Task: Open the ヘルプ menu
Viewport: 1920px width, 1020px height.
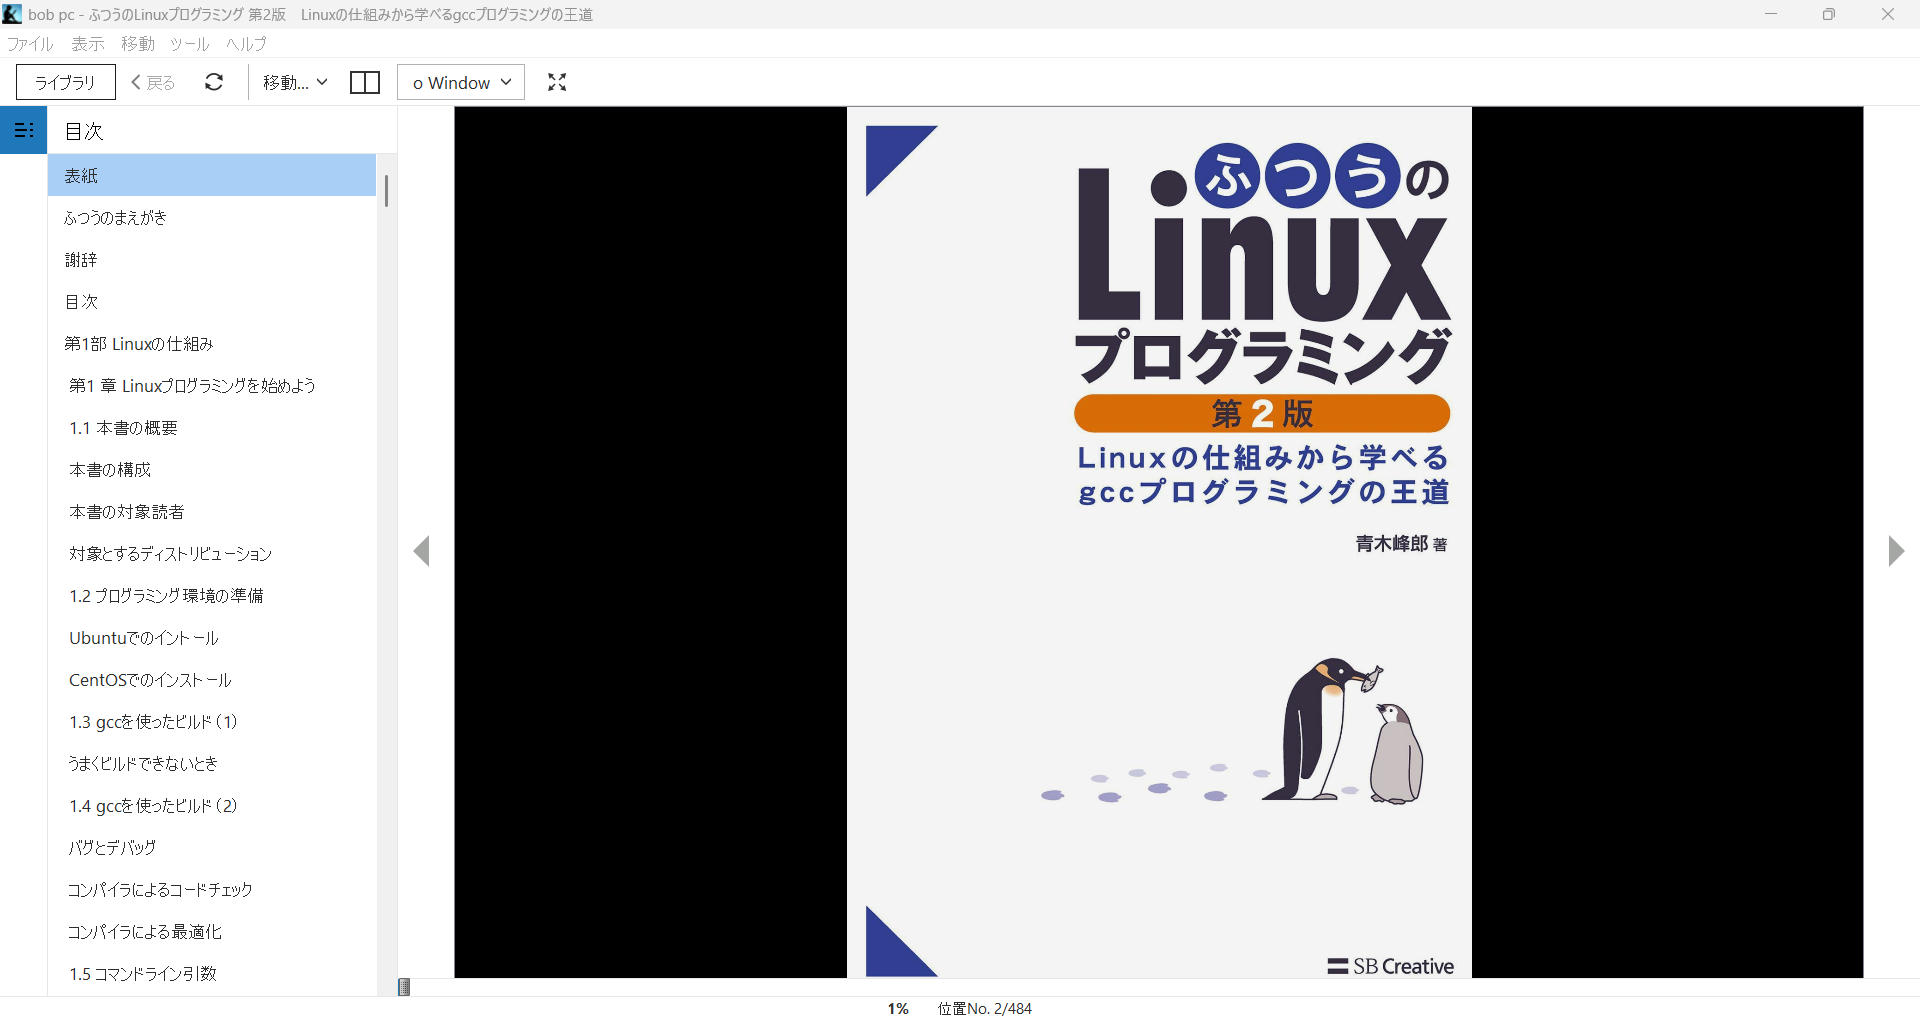Action: (x=247, y=44)
